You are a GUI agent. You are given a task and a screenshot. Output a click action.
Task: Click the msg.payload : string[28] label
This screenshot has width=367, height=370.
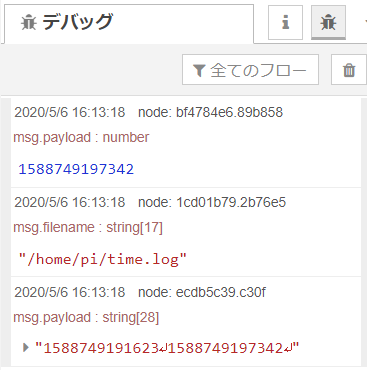[x=86, y=317]
